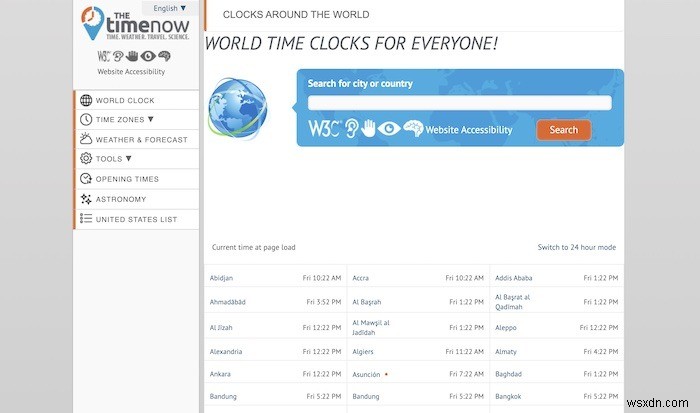This screenshot has width=700, height=413.
Task: Click the Clocks Around the World heading
Action: (x=296, y=15)
